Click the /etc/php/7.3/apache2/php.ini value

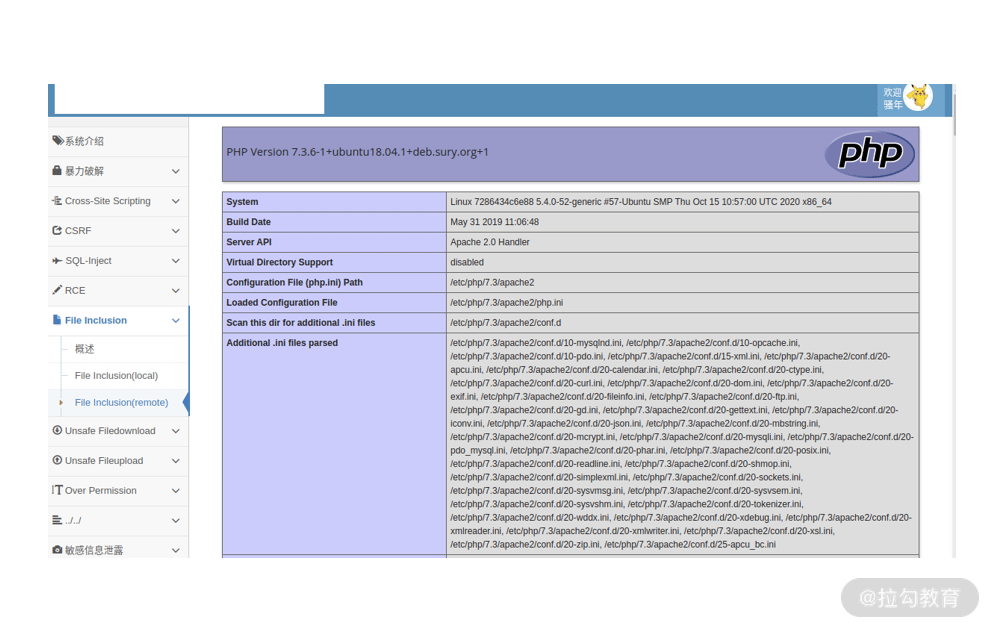coord(507,303)
